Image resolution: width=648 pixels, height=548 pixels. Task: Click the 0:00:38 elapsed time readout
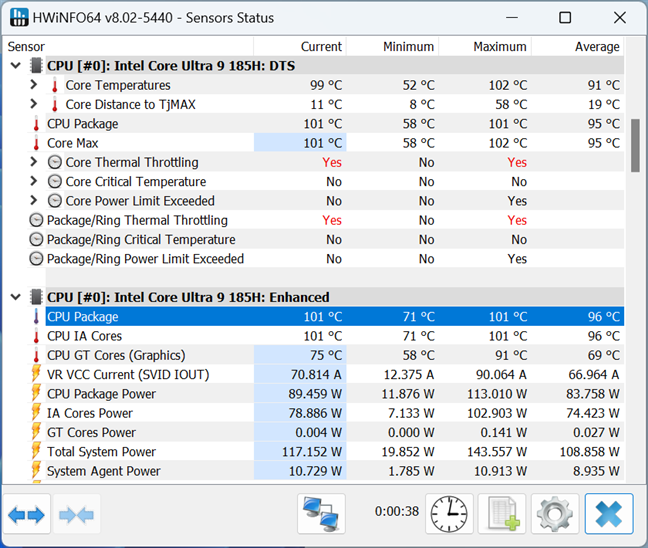[397, 511]
